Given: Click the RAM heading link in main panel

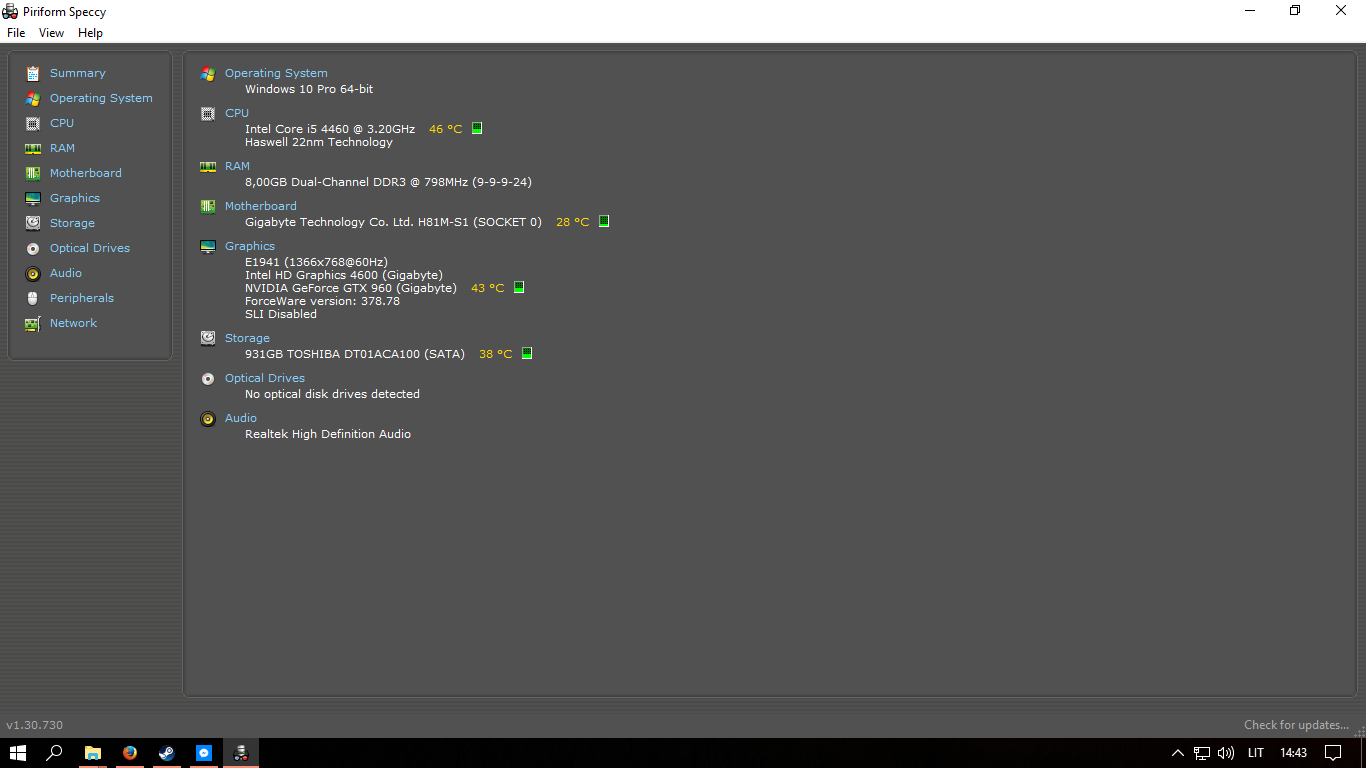Looking at the screenshot, I should pos(237,166).
